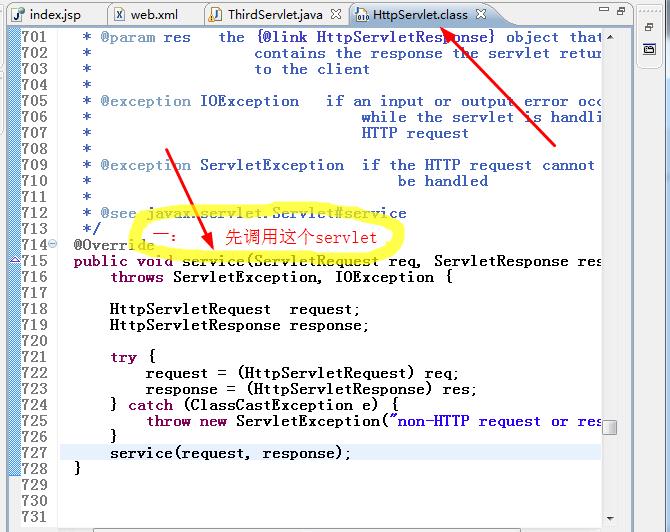Click the class file icon on HttpServlet.class tab
Screen dimensions: 670x532
tap(362, 15)
